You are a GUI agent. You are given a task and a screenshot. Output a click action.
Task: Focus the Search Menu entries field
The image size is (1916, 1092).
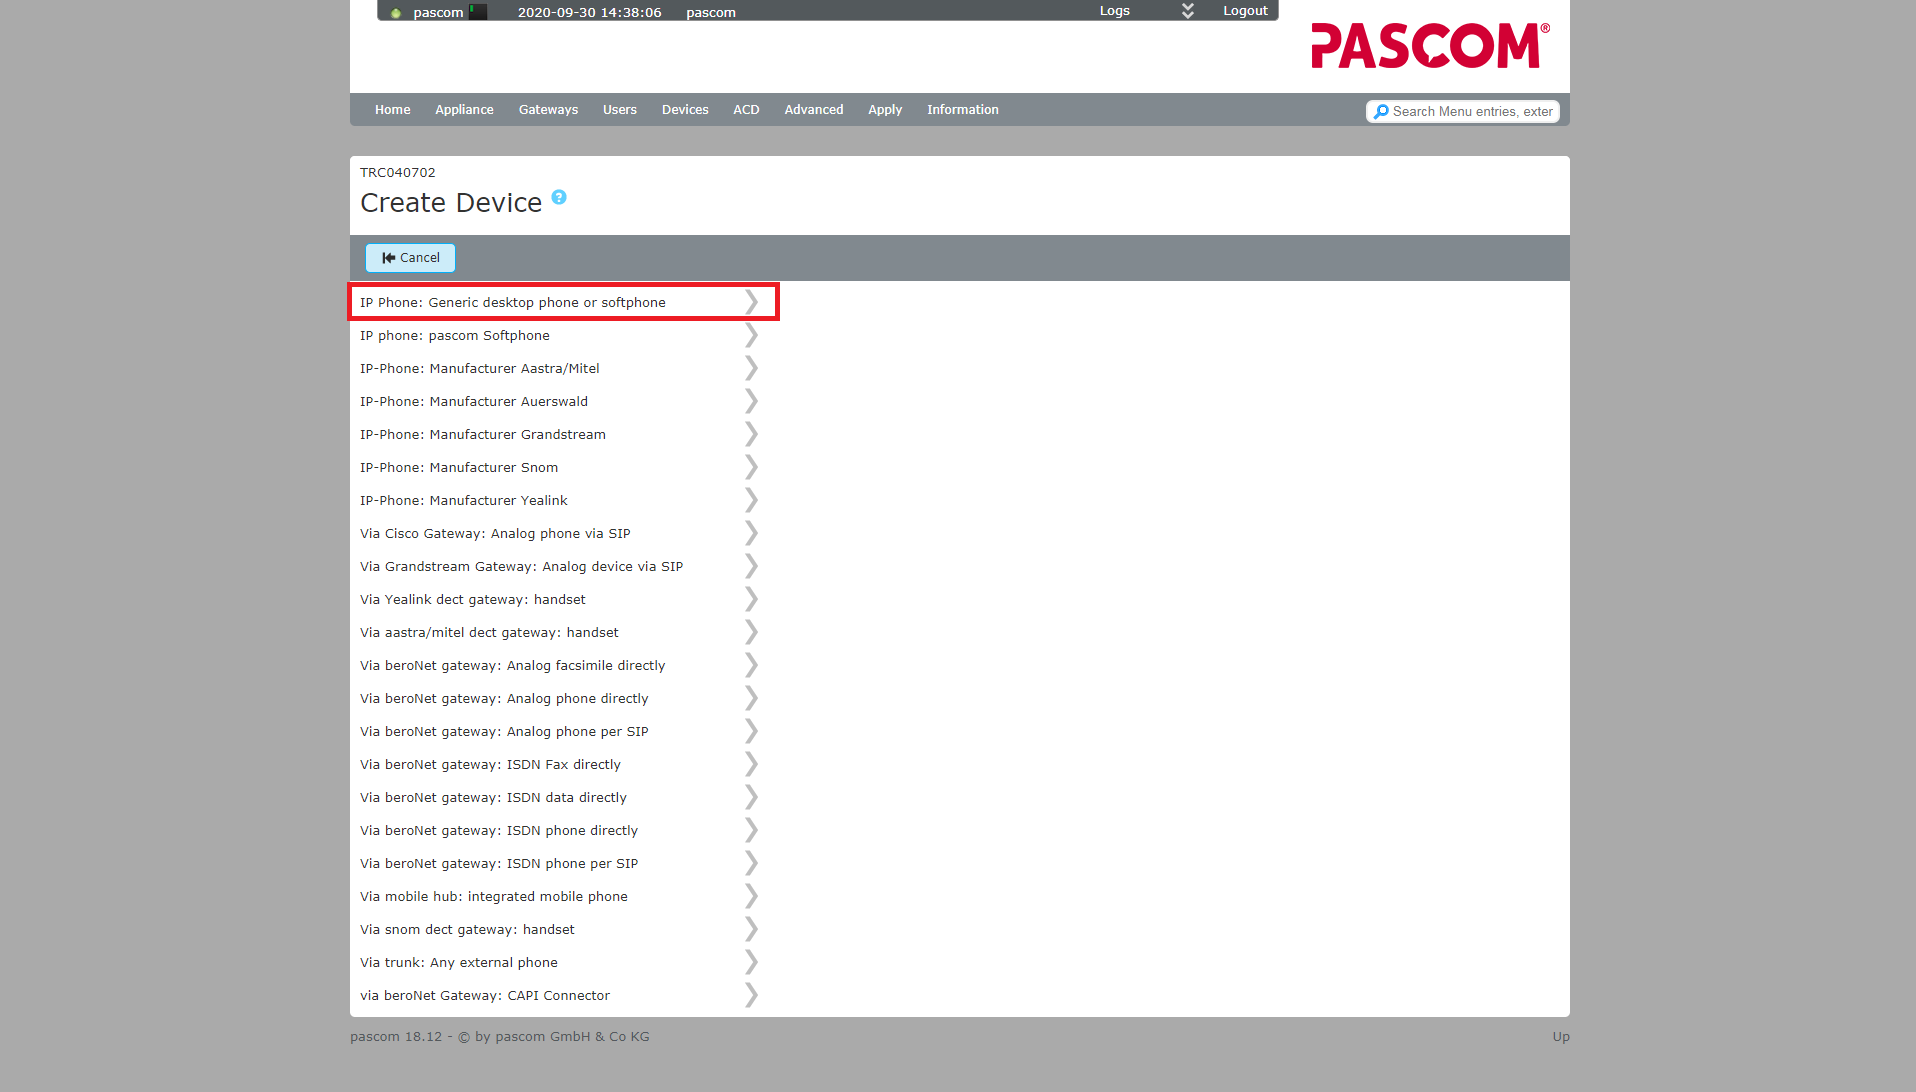1472,112
